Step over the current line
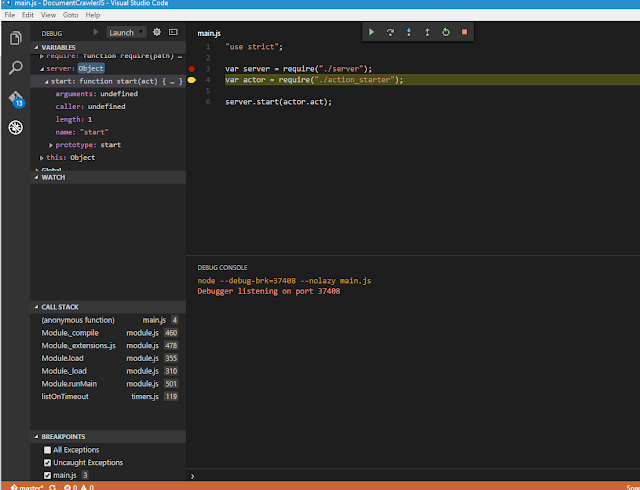Image resolution: width=640 pixels, height=490 pixels. pos(390,32)
